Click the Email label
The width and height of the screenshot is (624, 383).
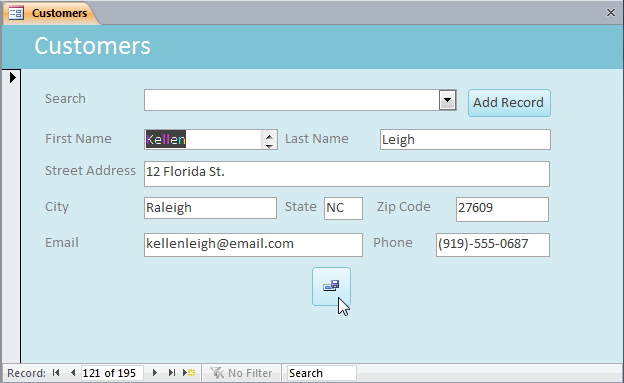(62, 242)
